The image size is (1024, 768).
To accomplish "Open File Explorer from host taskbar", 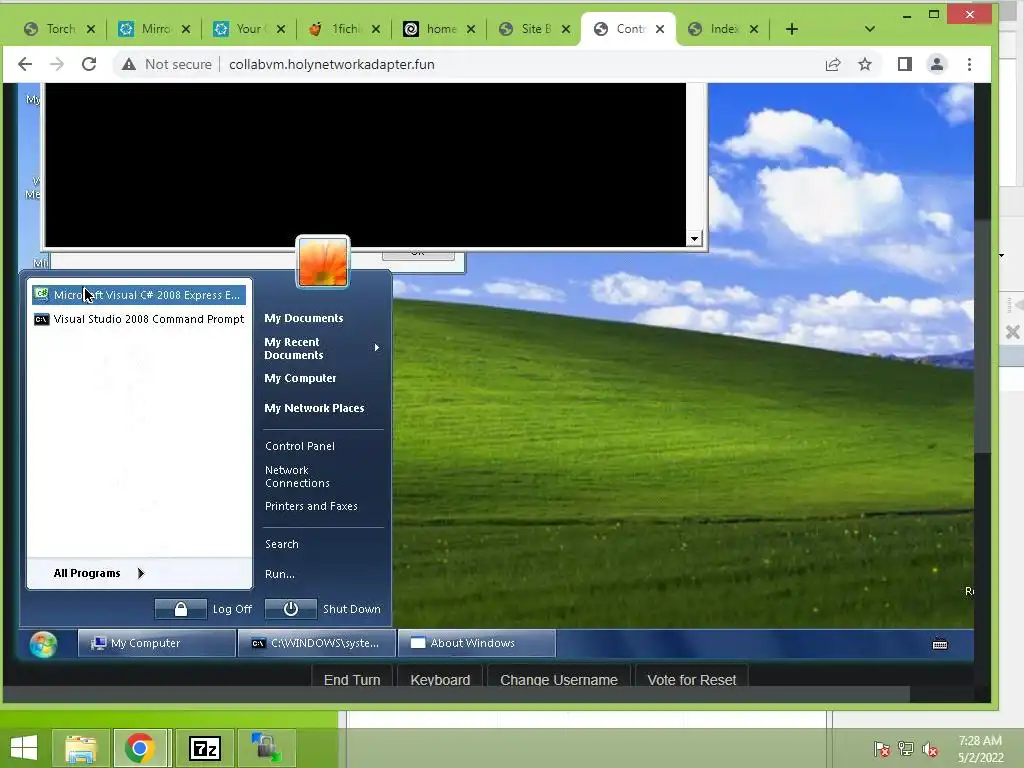I will [80, 748].
